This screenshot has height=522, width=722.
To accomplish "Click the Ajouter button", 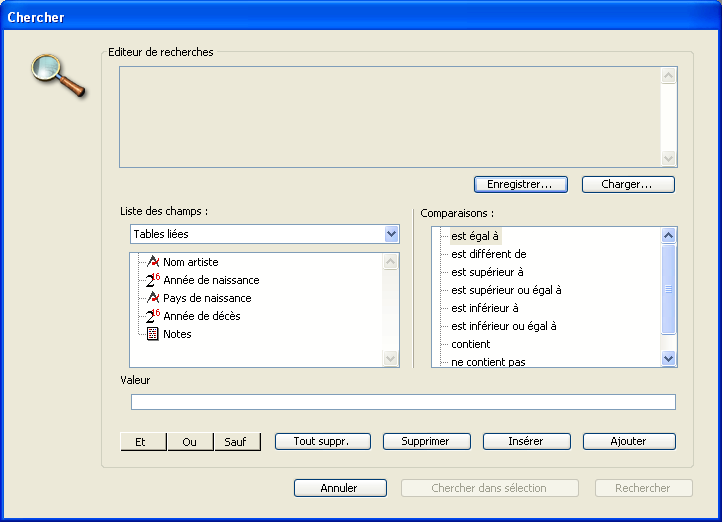I will click(629, 441).
